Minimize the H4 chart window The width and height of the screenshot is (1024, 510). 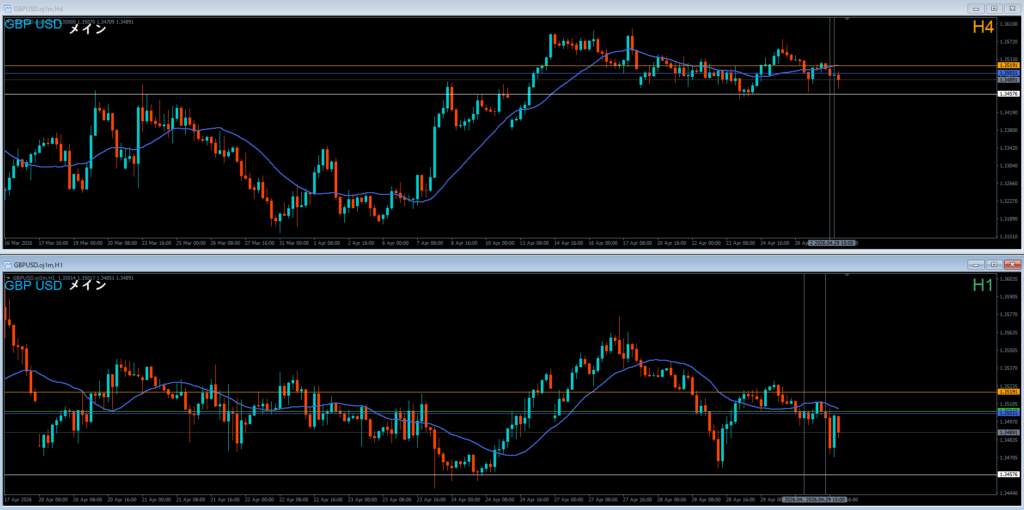[975, 8]
